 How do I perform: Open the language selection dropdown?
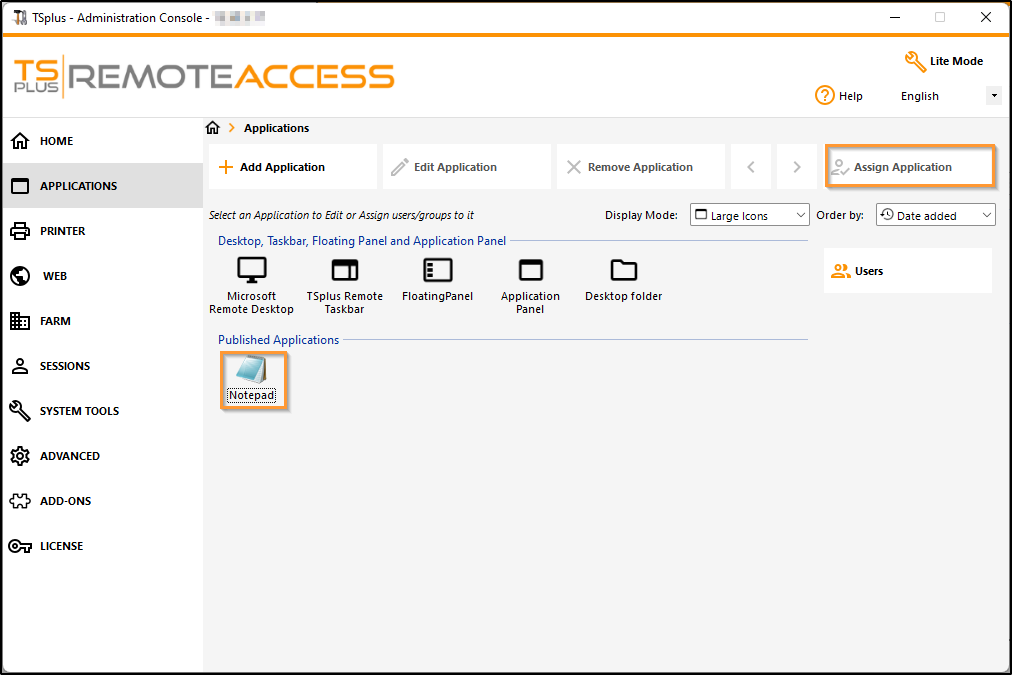click(x=992, y=95)
